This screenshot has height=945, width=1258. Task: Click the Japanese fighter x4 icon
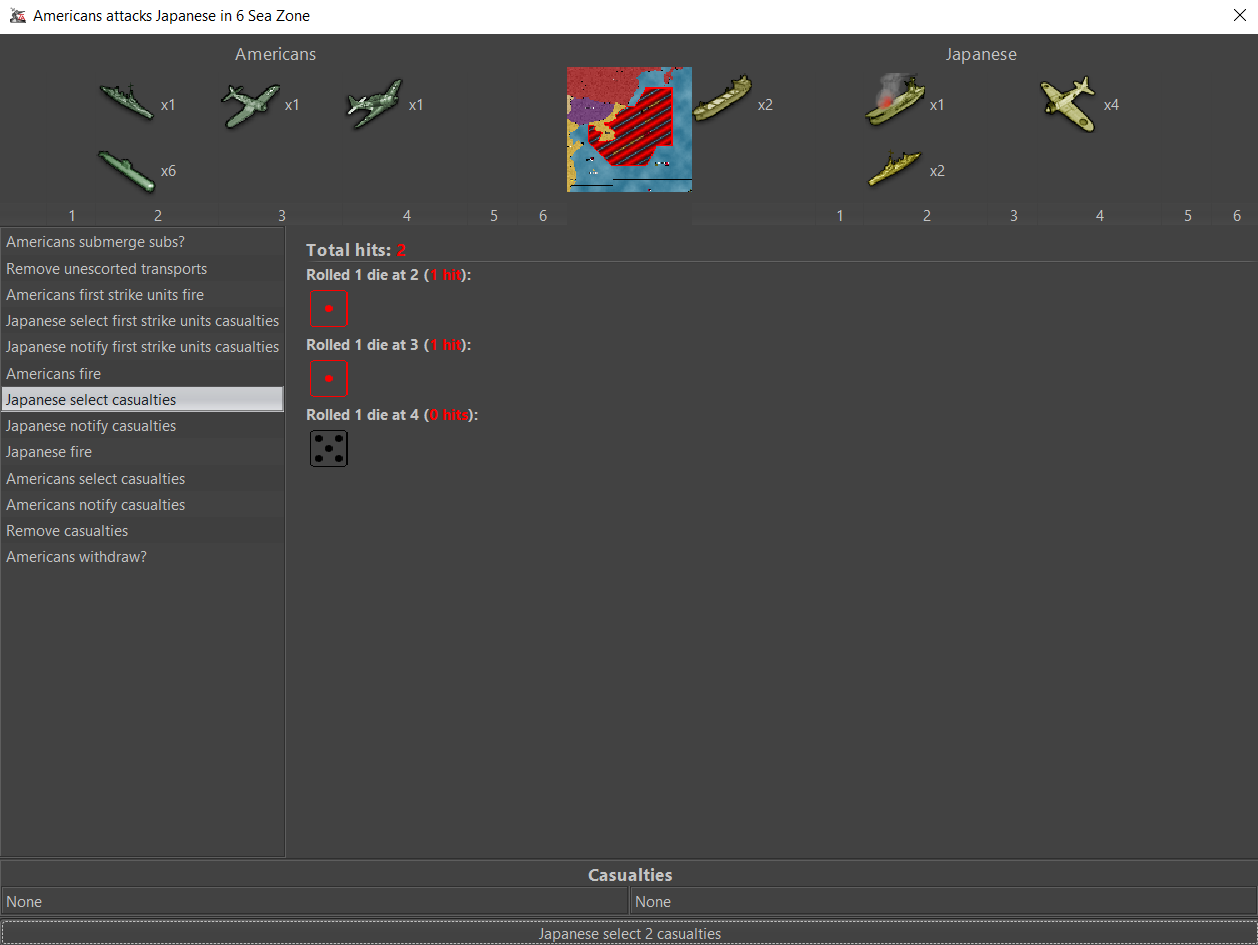click(x=1067, y=103)
